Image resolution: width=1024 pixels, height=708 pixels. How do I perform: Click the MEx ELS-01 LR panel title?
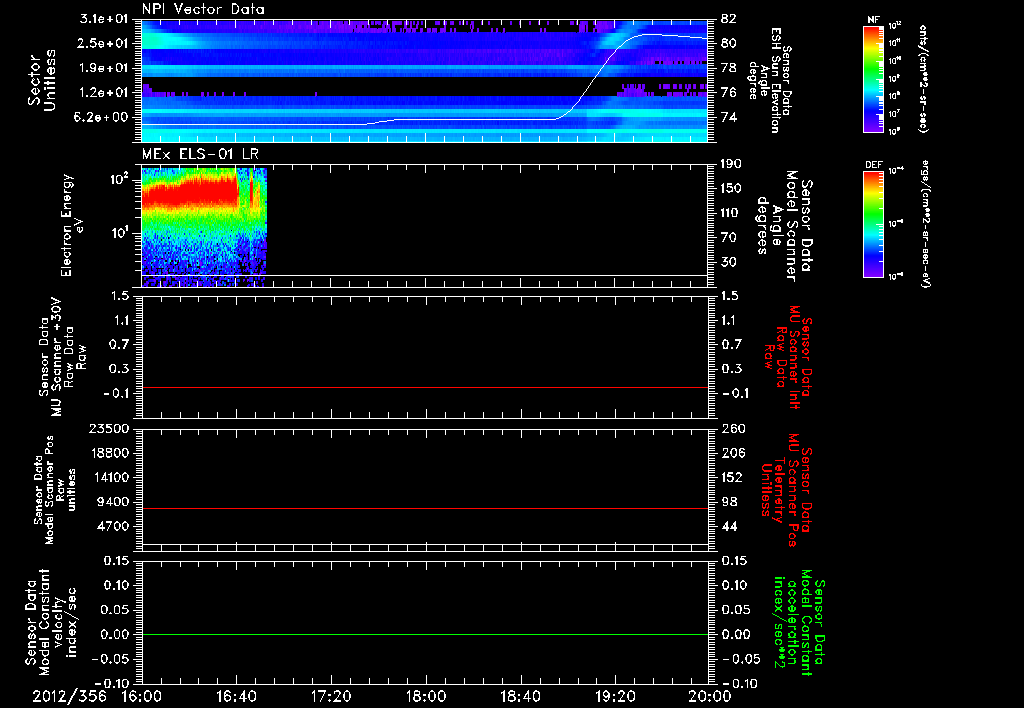[200, 154]
